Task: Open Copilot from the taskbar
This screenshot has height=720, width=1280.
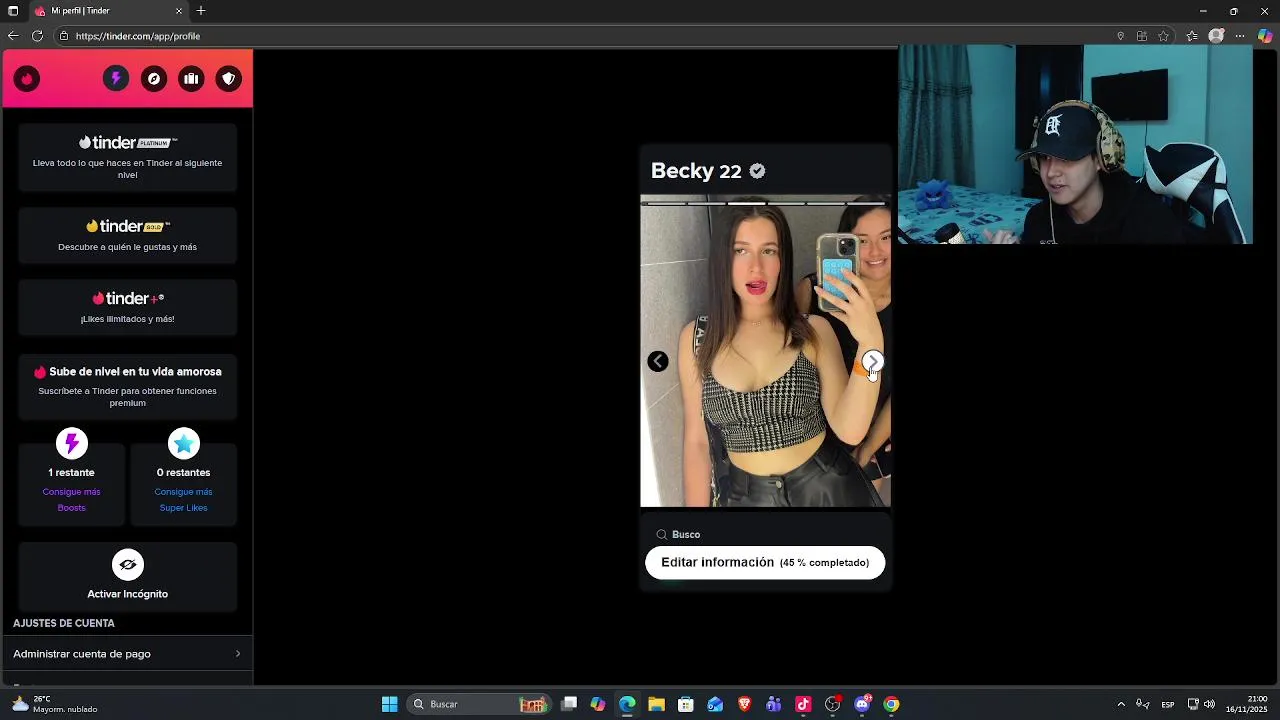Action: pos(598,704)
